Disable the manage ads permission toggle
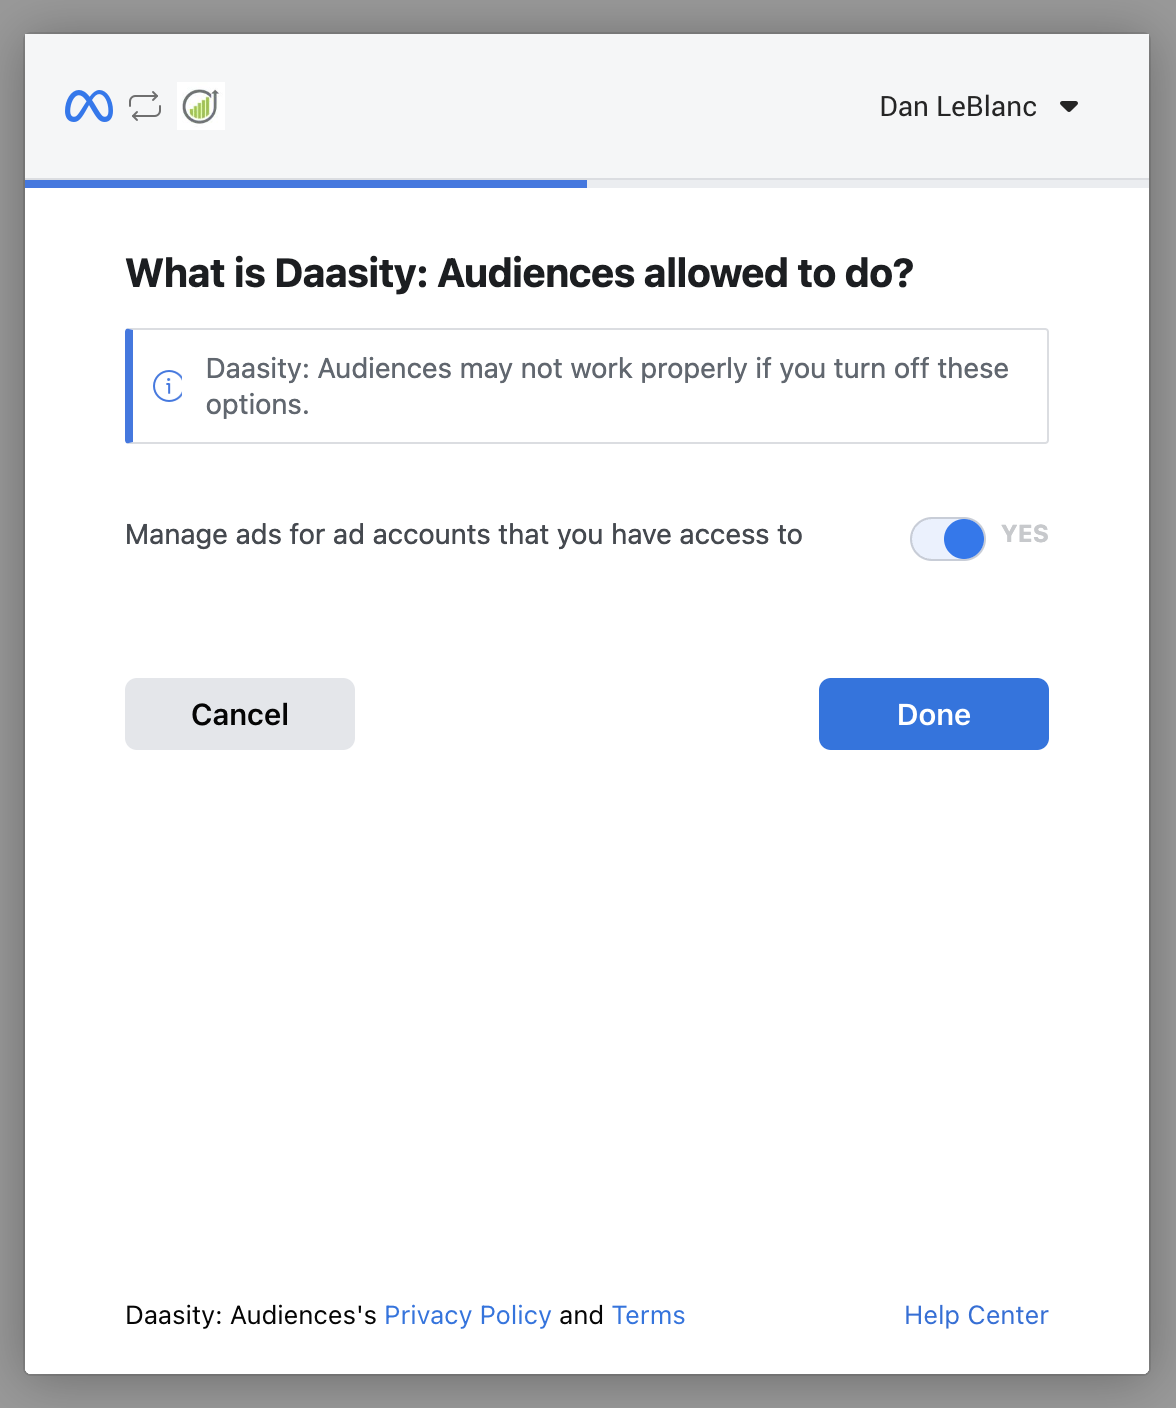Viewport: 1176px width, 1408px height. click(947, 539)
